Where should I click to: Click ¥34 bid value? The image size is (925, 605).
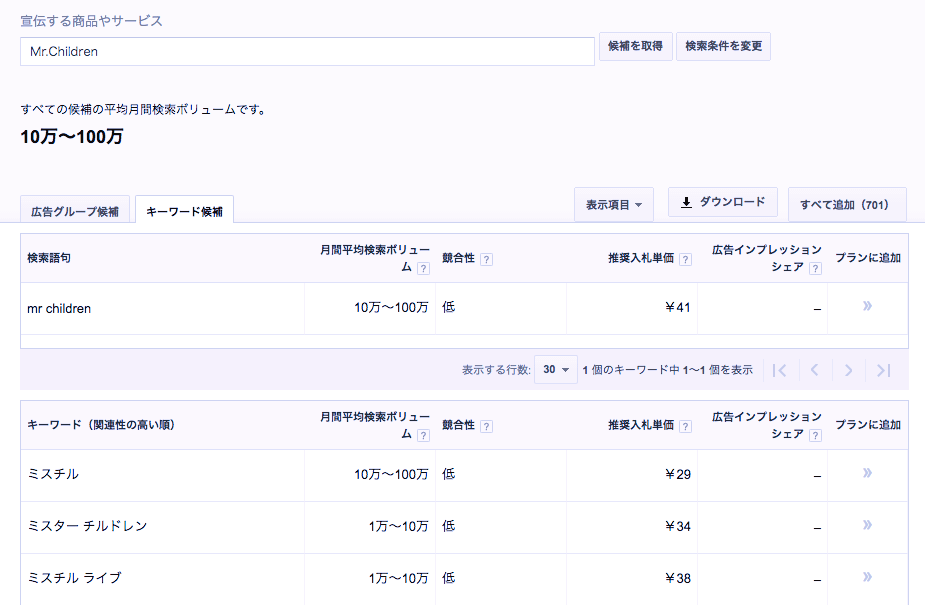click(x=677, y=527)
